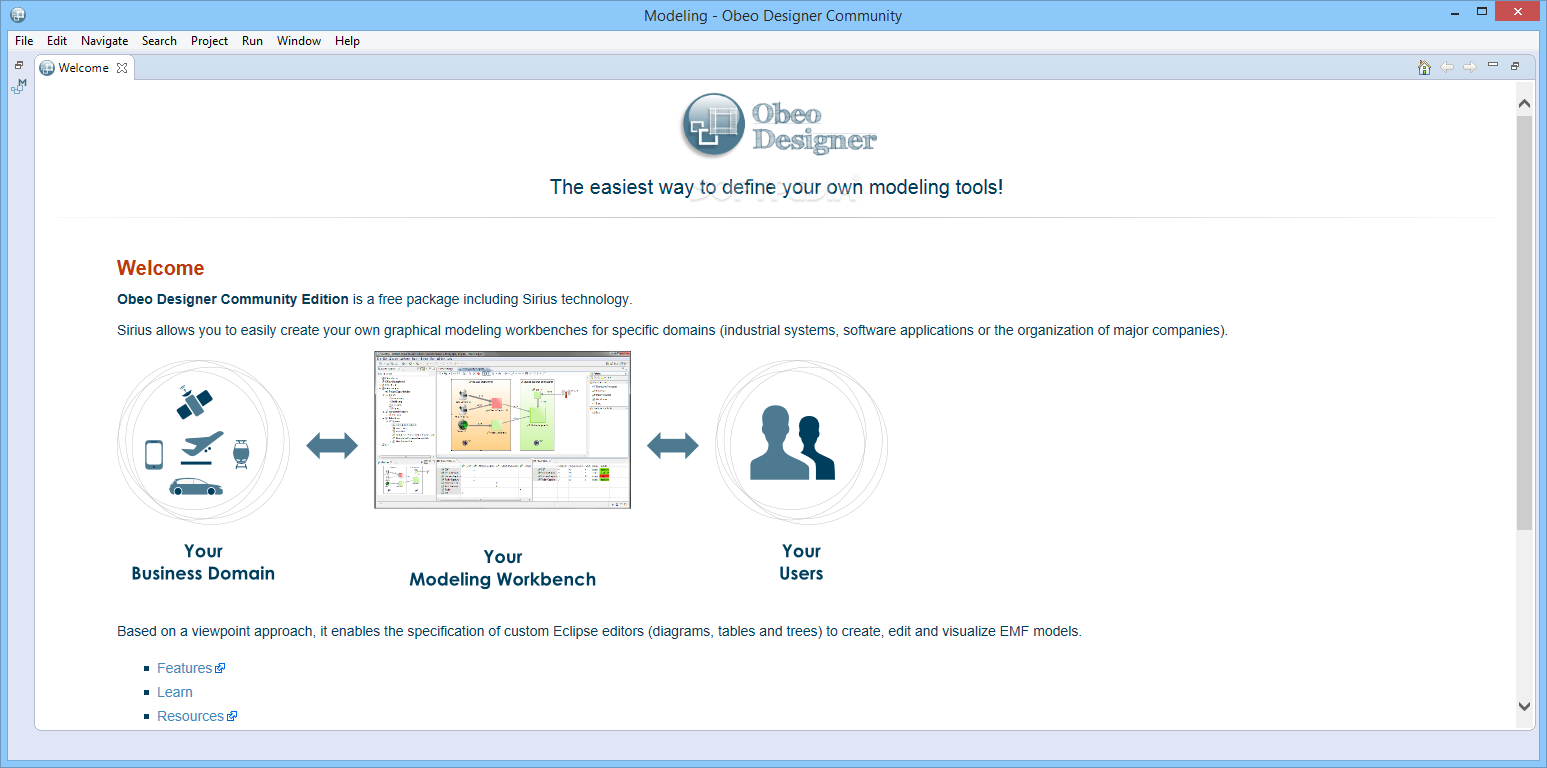
Task: Click the 'Your Modeling Workbench' caption
Action: [503, 568]
